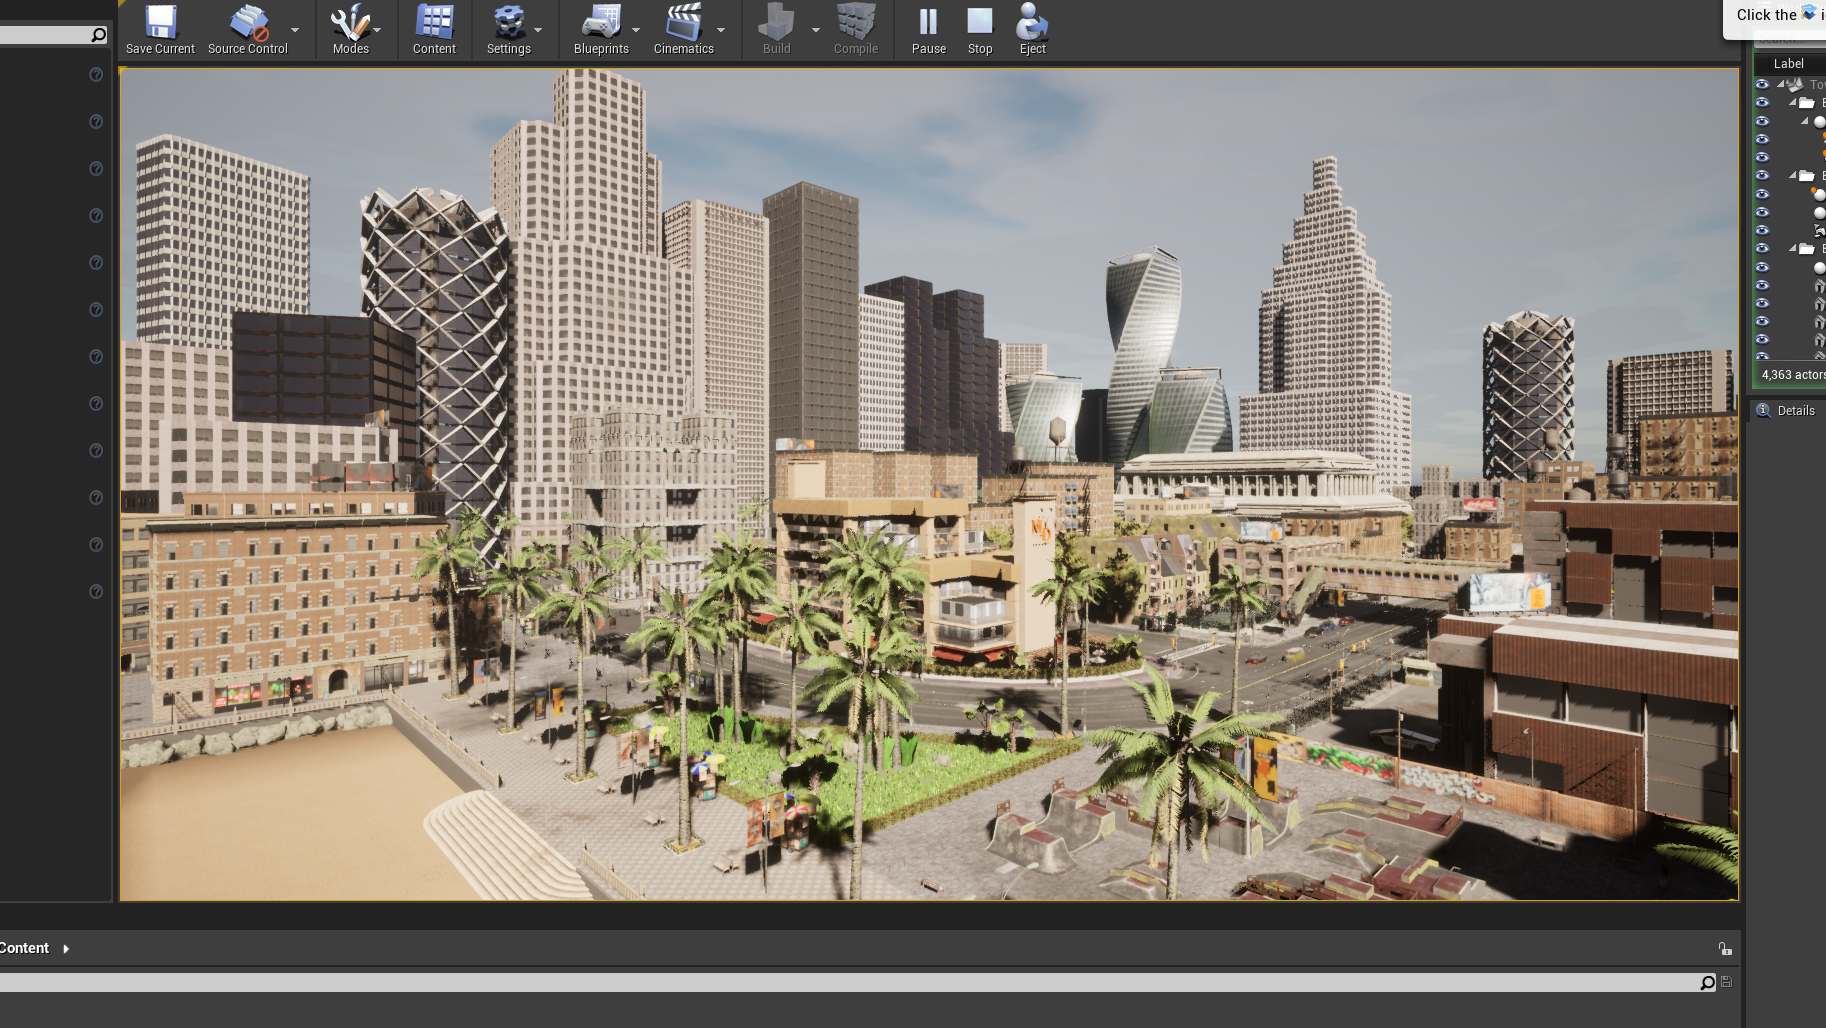Select the first folder icon in outliner
The height and width of the screenshot is (1028, 1826).
coord(1807,102)
